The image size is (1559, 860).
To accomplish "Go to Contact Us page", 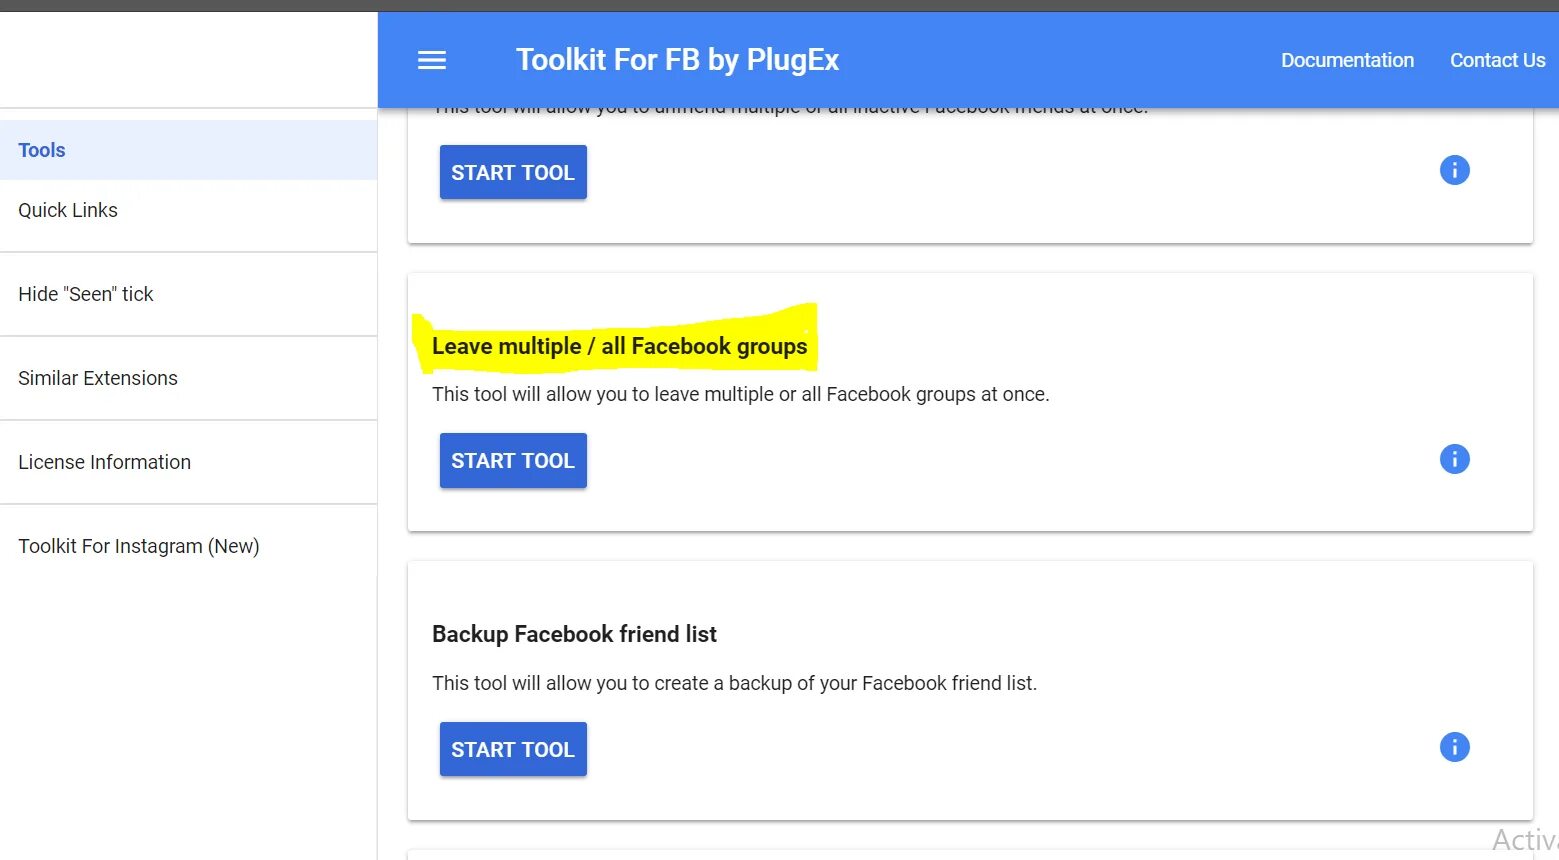I will (1497, 60).
